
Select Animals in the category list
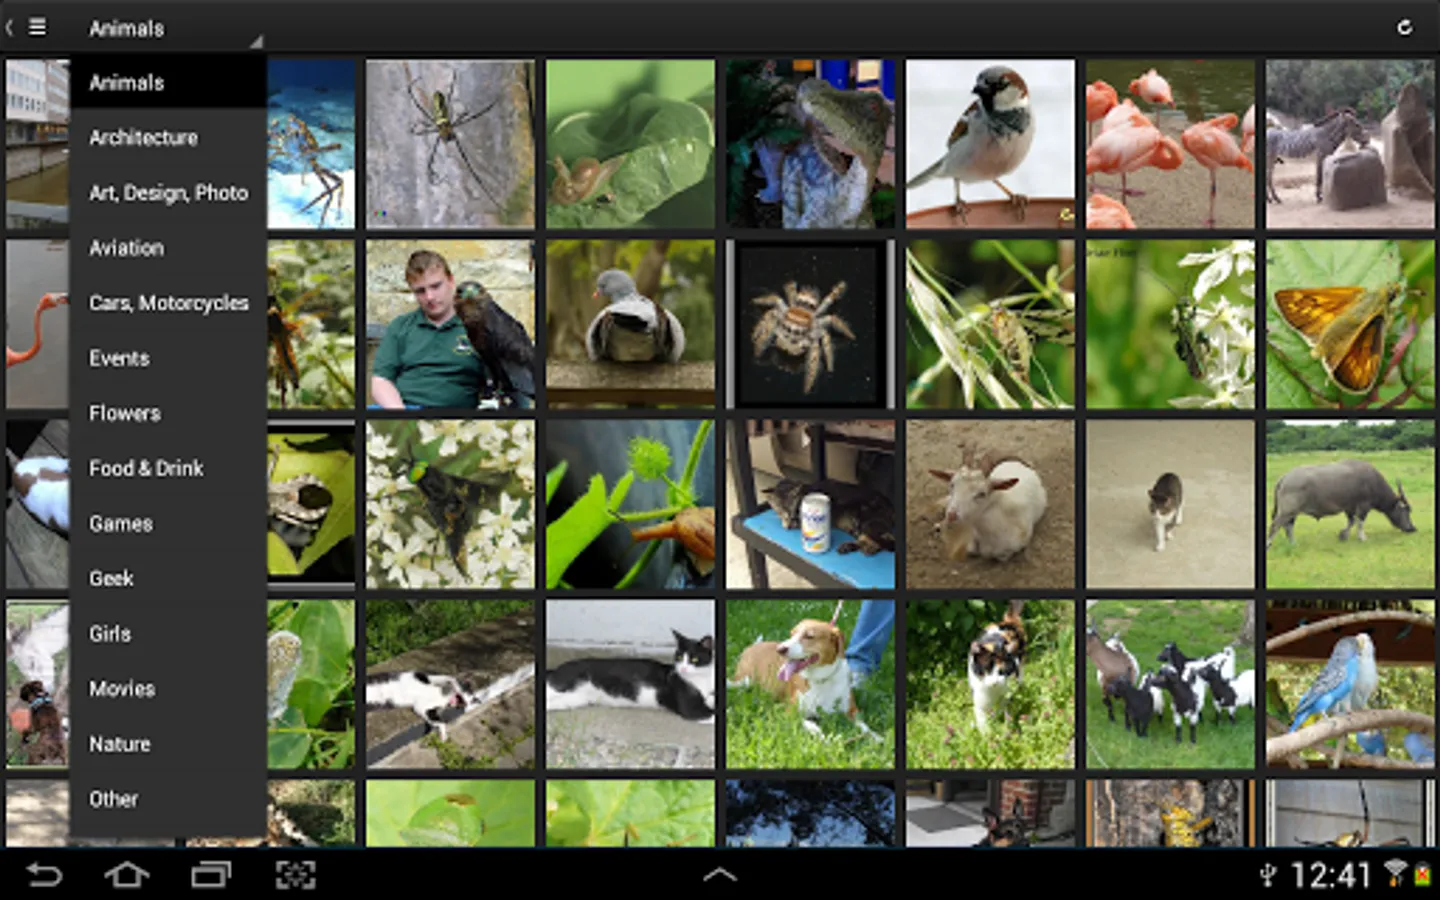pos(168,82)
